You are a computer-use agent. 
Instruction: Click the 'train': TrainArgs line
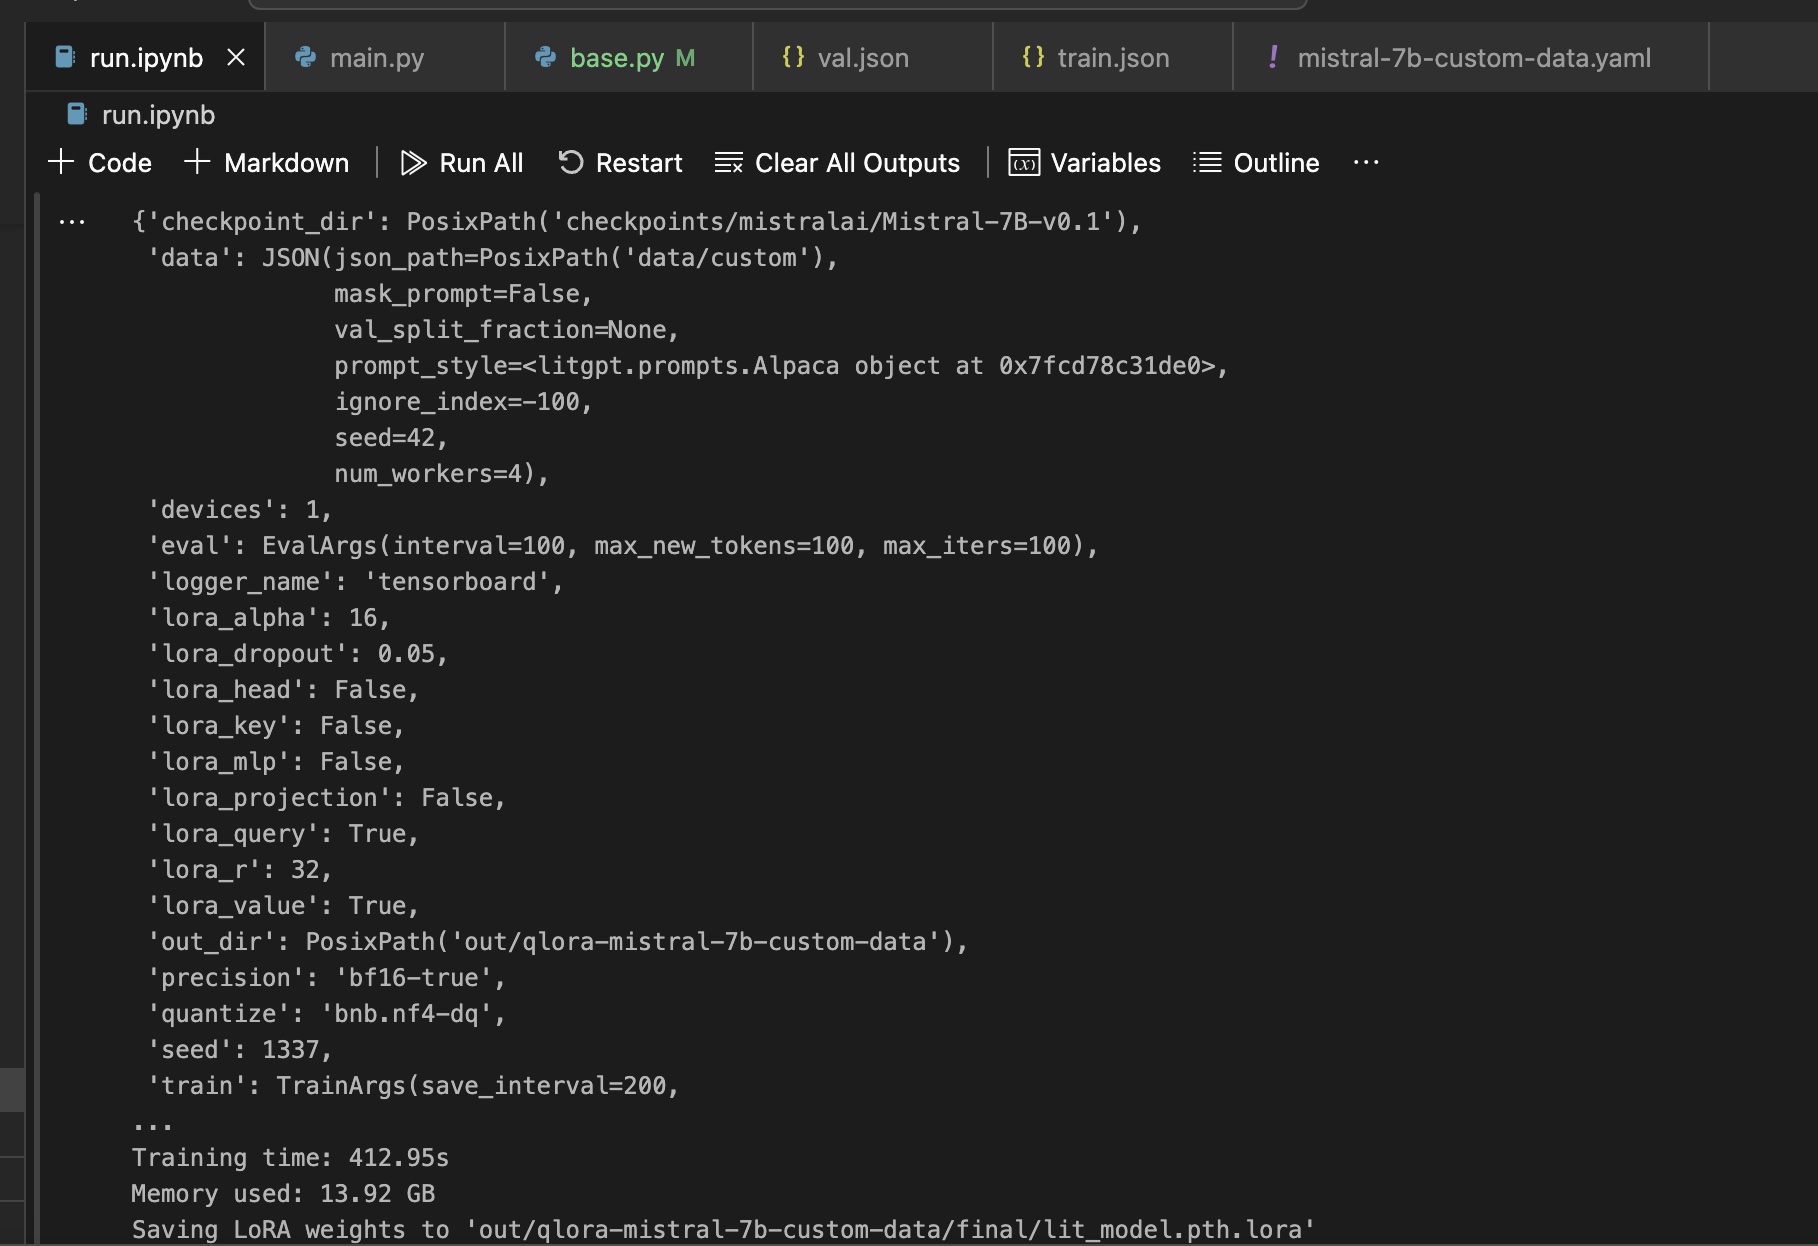coord(413,1086)
